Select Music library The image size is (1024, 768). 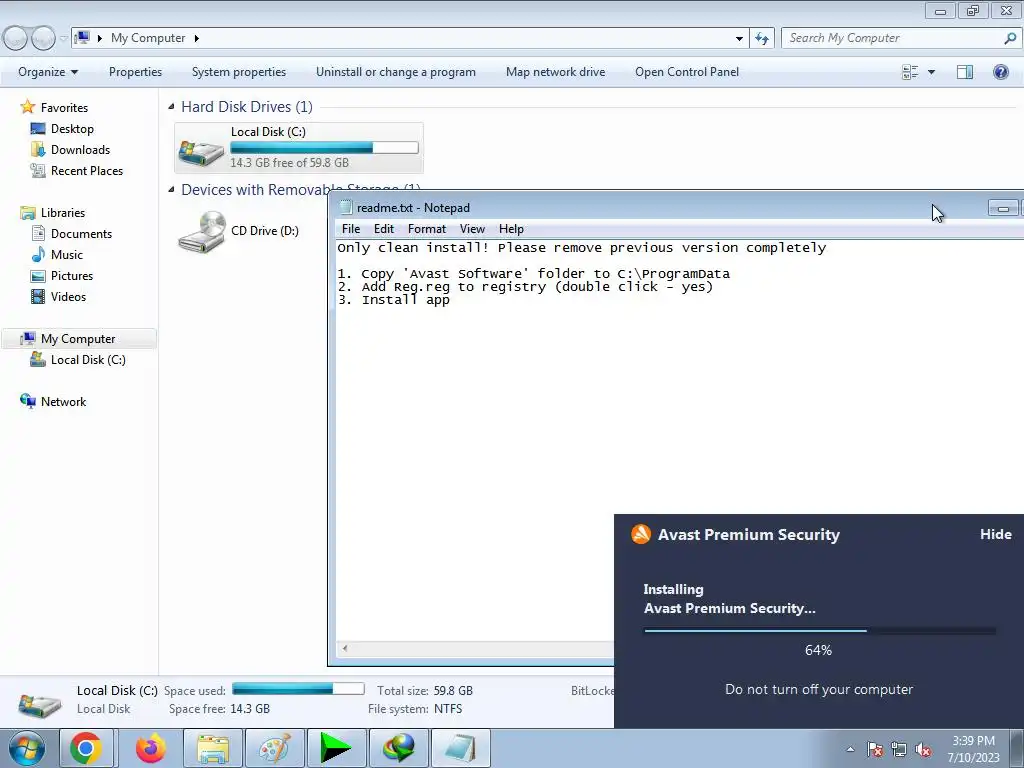click(x=67, y=255)
